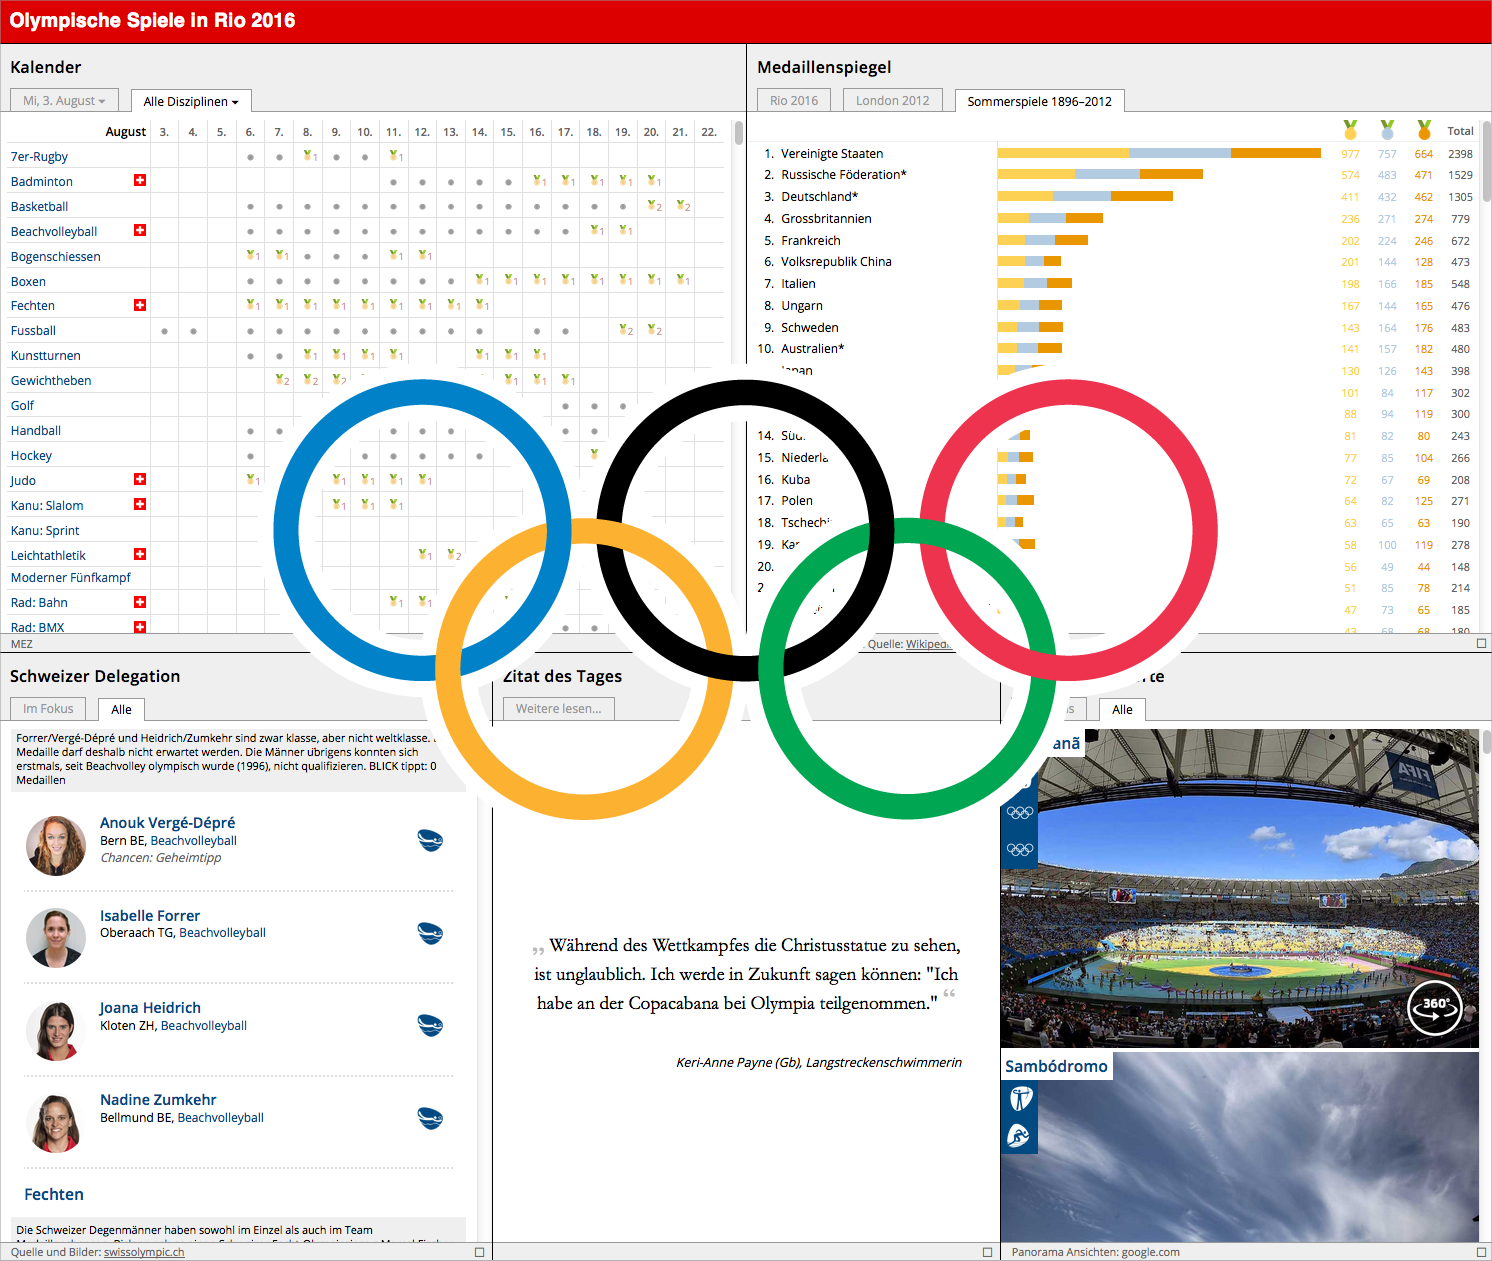
Task: Click the beach volleyball icon next to Isabelle Forrer
Action: 430,933
